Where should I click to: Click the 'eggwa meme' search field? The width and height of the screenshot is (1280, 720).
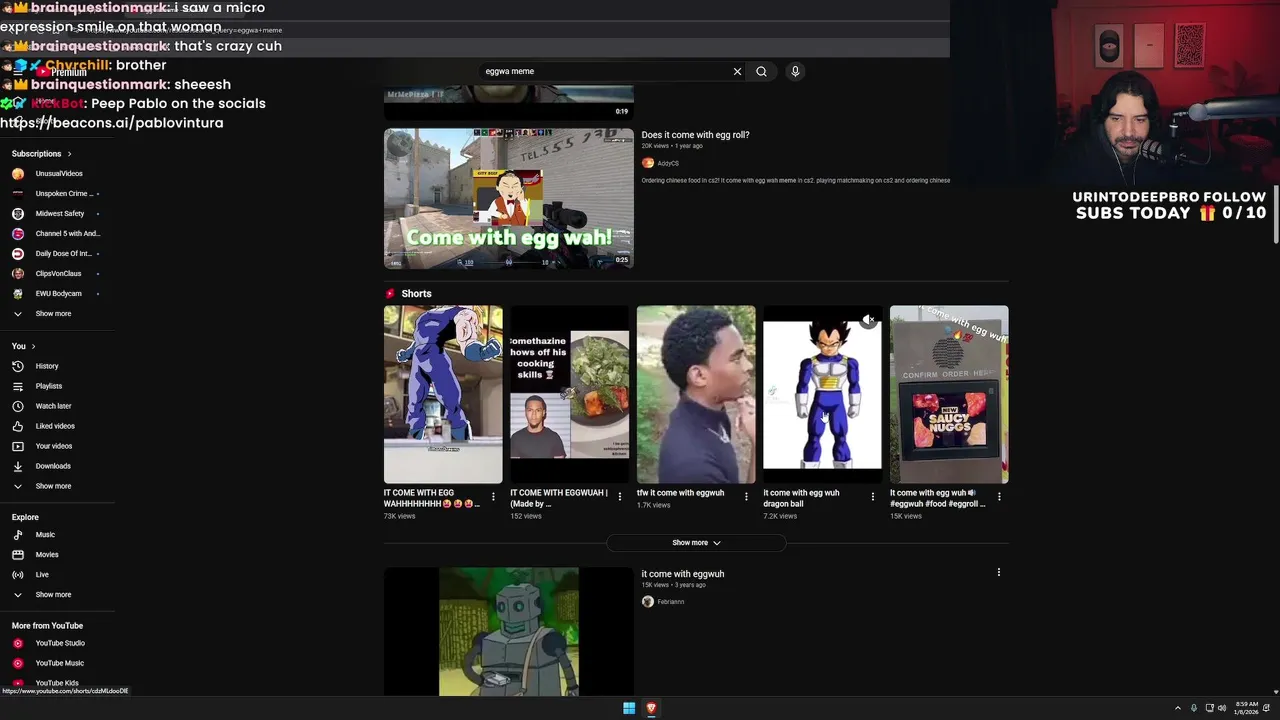605,71
